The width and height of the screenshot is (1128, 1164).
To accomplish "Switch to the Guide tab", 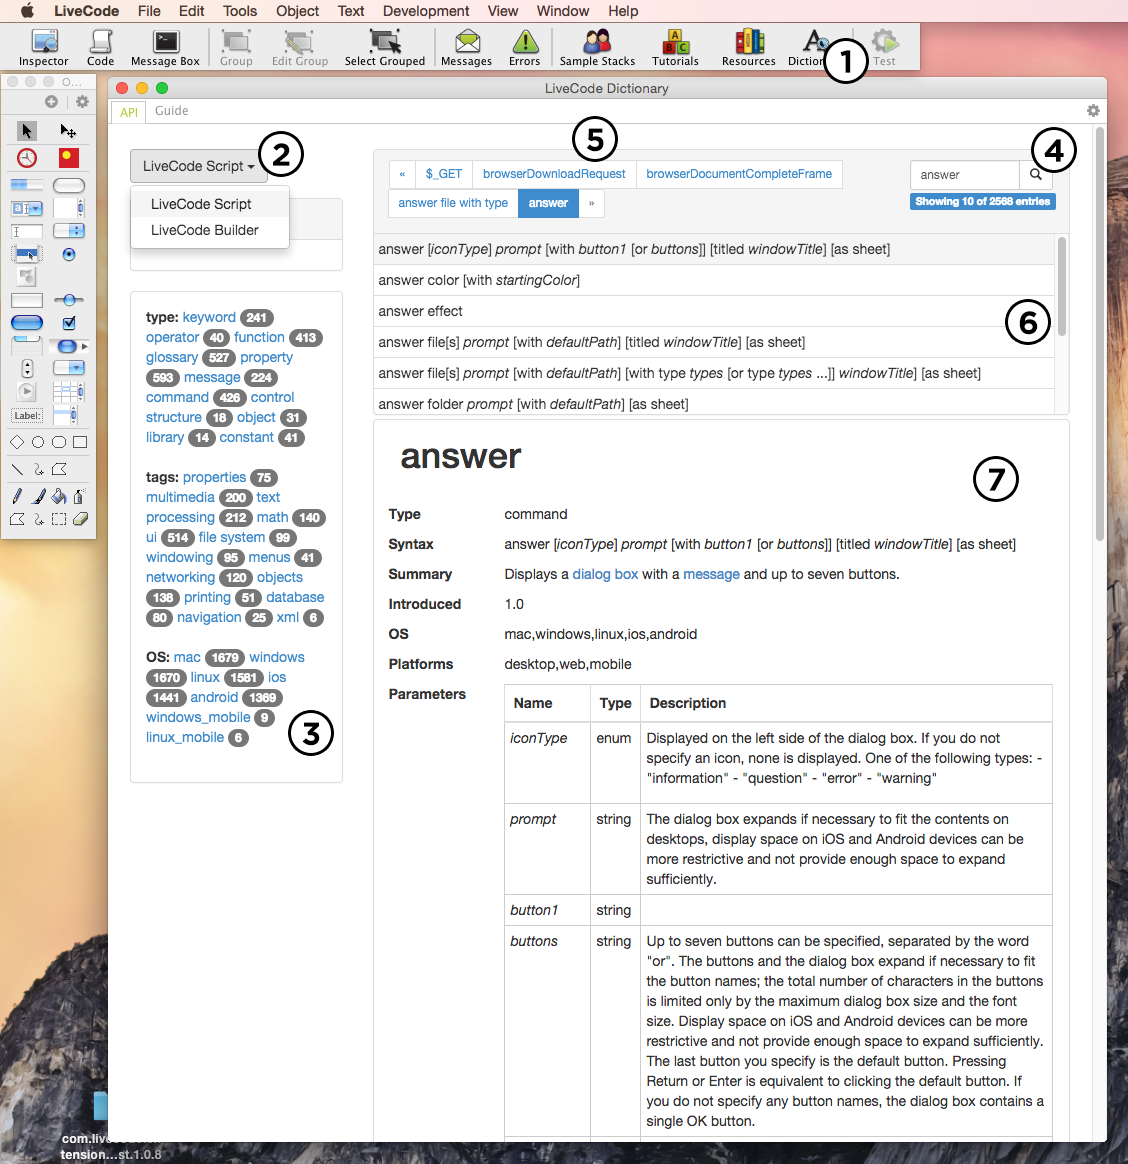I will [171, 111].
